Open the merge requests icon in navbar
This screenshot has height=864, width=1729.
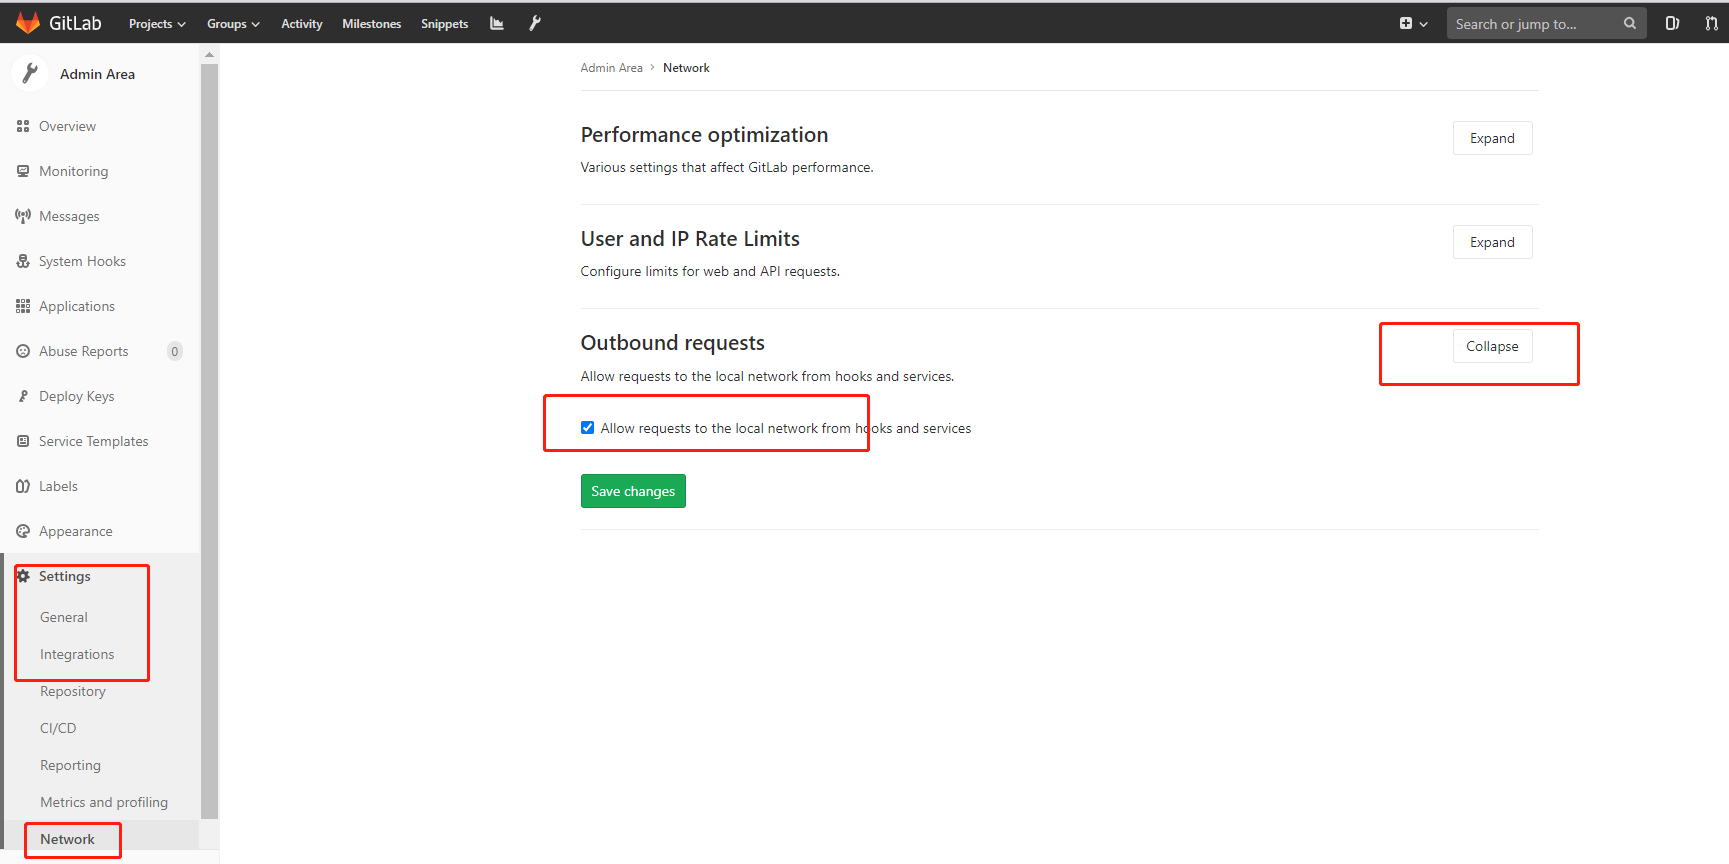coord(1711,23)
